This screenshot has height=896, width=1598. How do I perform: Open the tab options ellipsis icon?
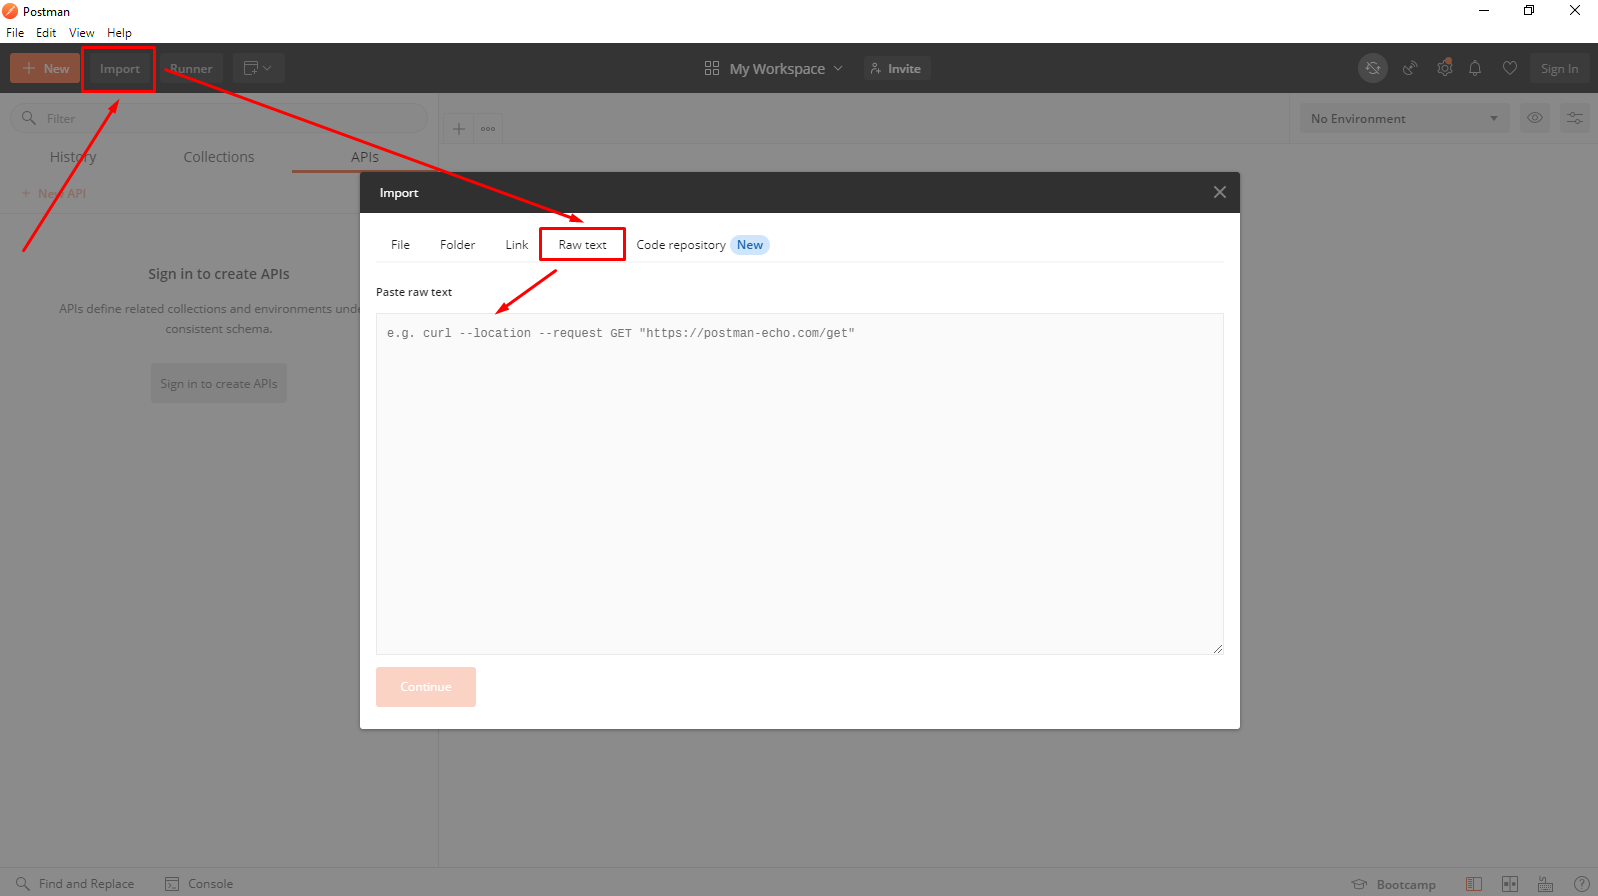[488, 128]
